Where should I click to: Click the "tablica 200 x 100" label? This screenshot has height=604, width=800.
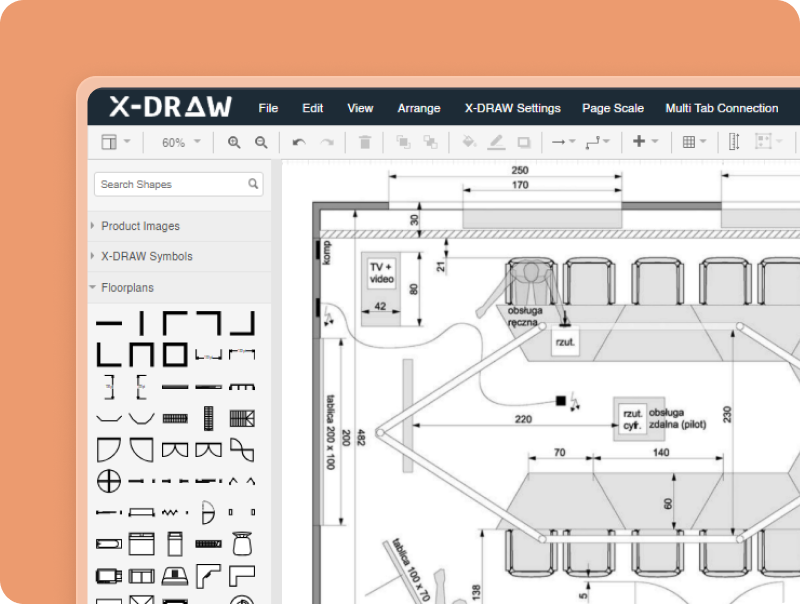(x=331, y=432)
